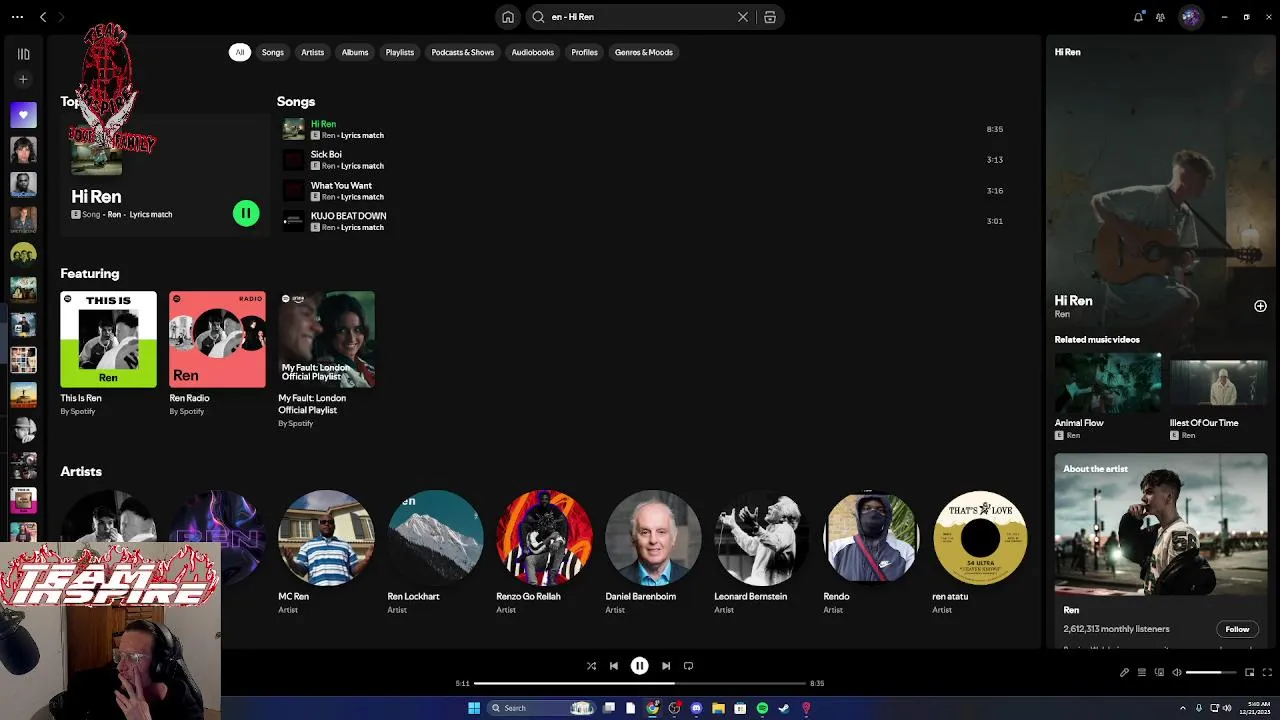Open Friend Activity icon
Image resolution: width=1280 pixels, height=720 pixels.
[x=1160, y=17]
